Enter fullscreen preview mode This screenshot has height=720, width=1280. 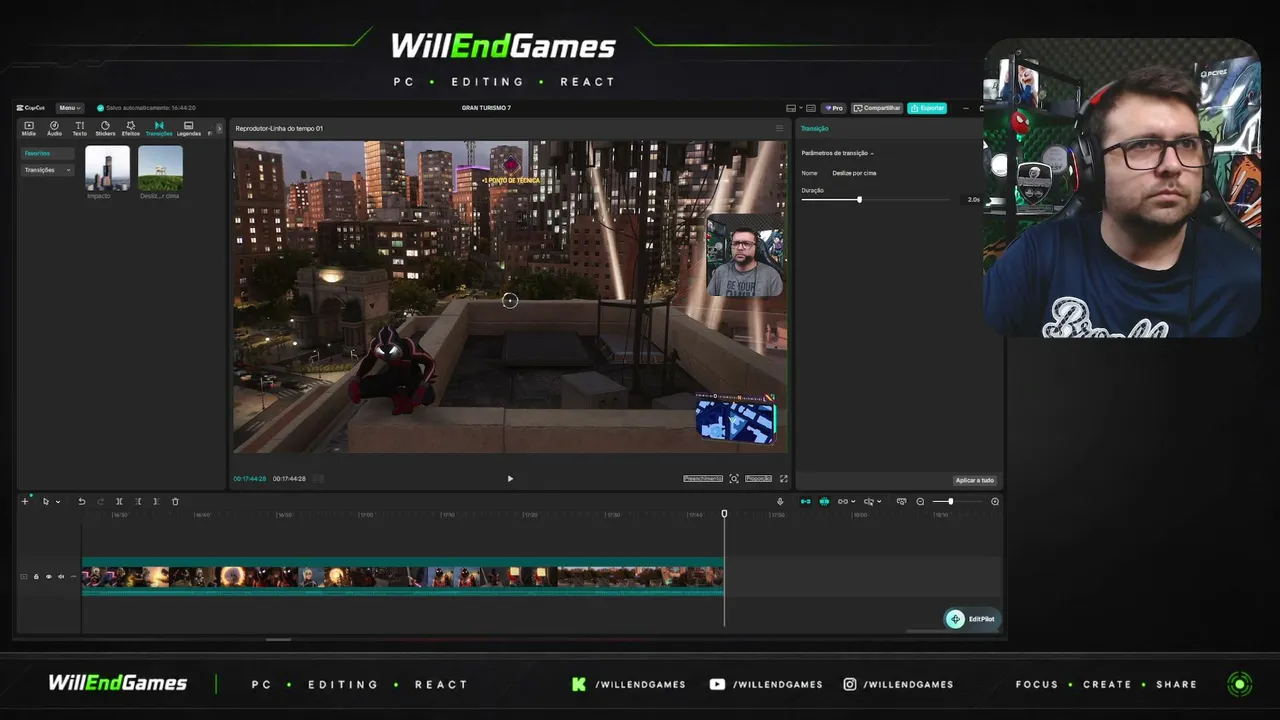(x=784, y=479)
